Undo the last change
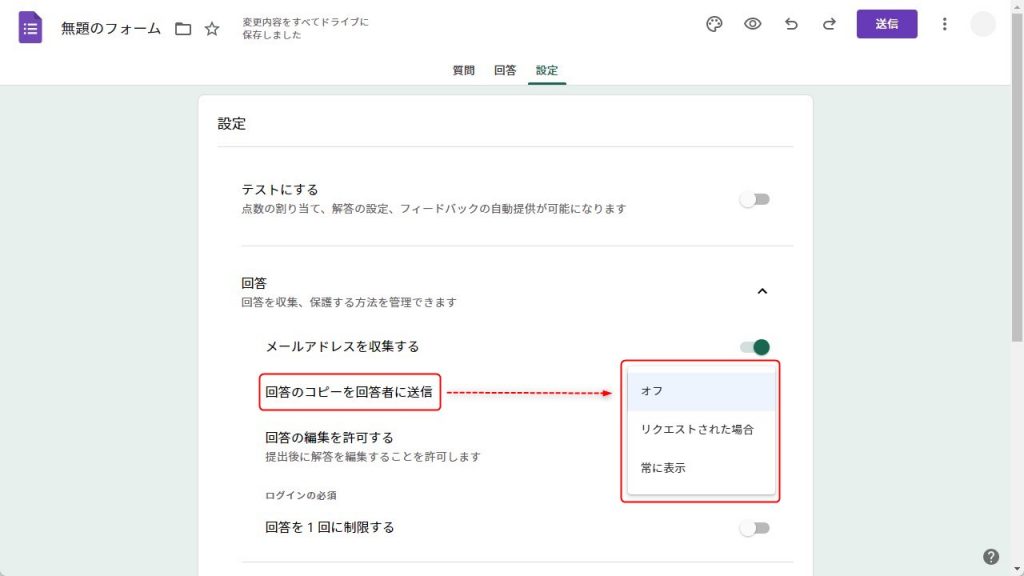This screenshot has width=1024, height=576. point(791,24)
